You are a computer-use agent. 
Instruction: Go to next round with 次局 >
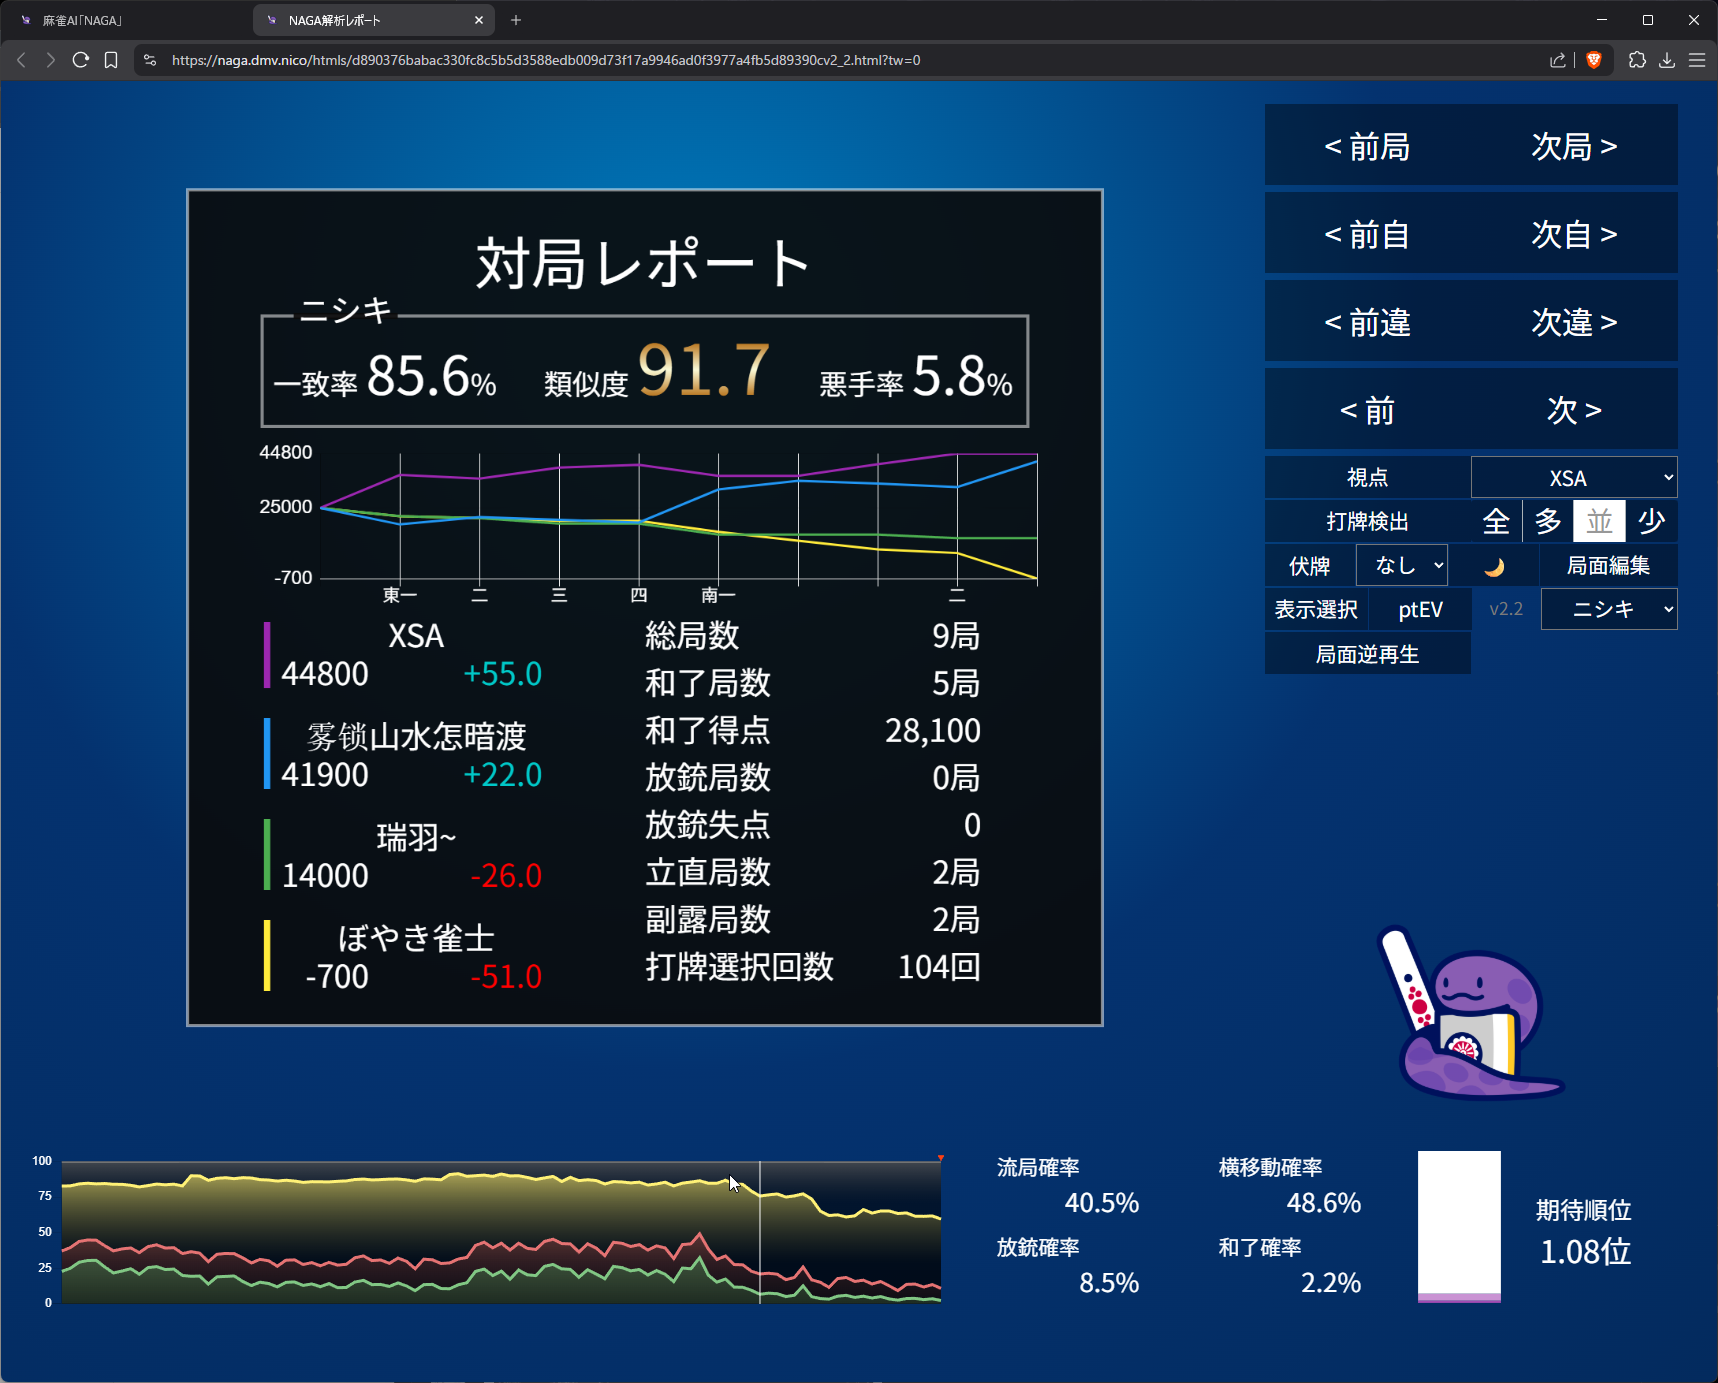(1574, 146)
